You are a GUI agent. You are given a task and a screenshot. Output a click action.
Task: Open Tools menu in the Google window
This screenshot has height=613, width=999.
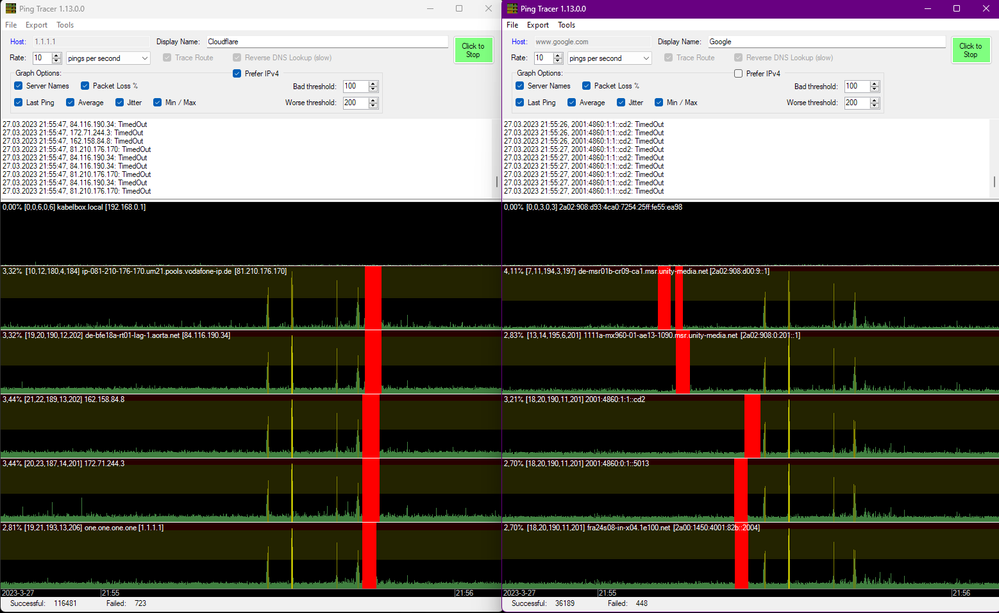pos(566,25)
